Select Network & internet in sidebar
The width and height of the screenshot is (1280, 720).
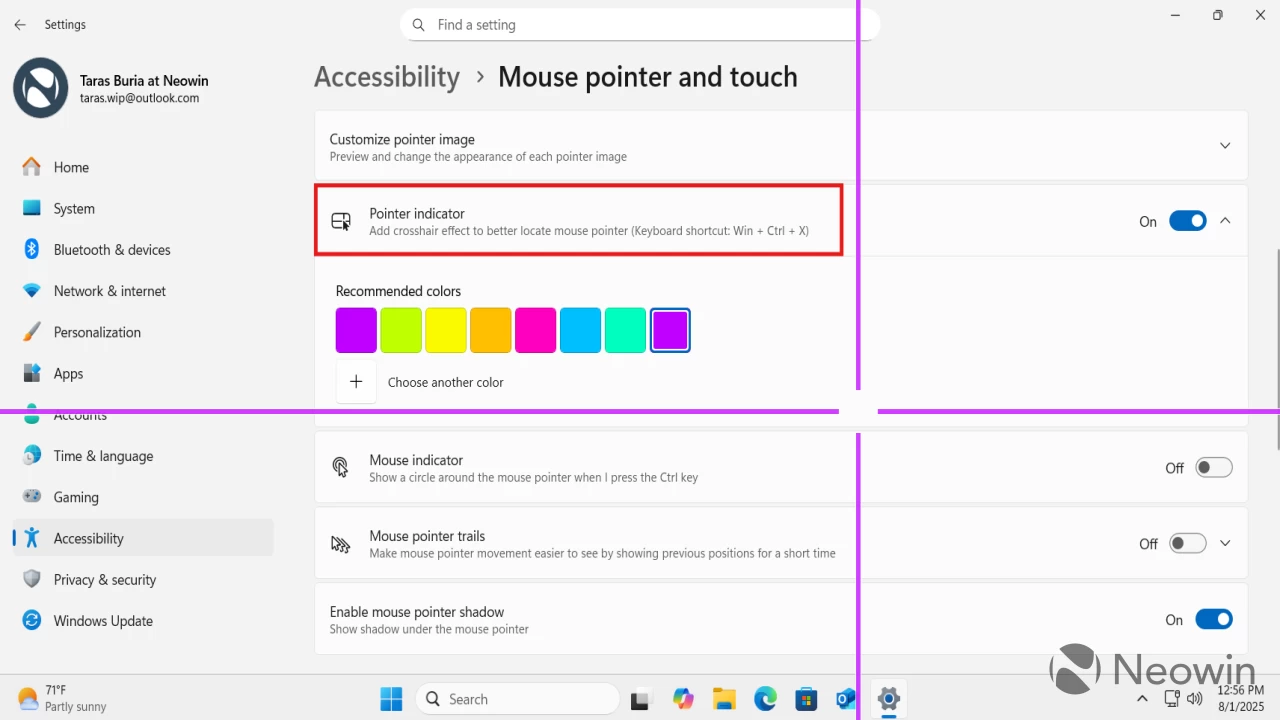coord(142,291)
